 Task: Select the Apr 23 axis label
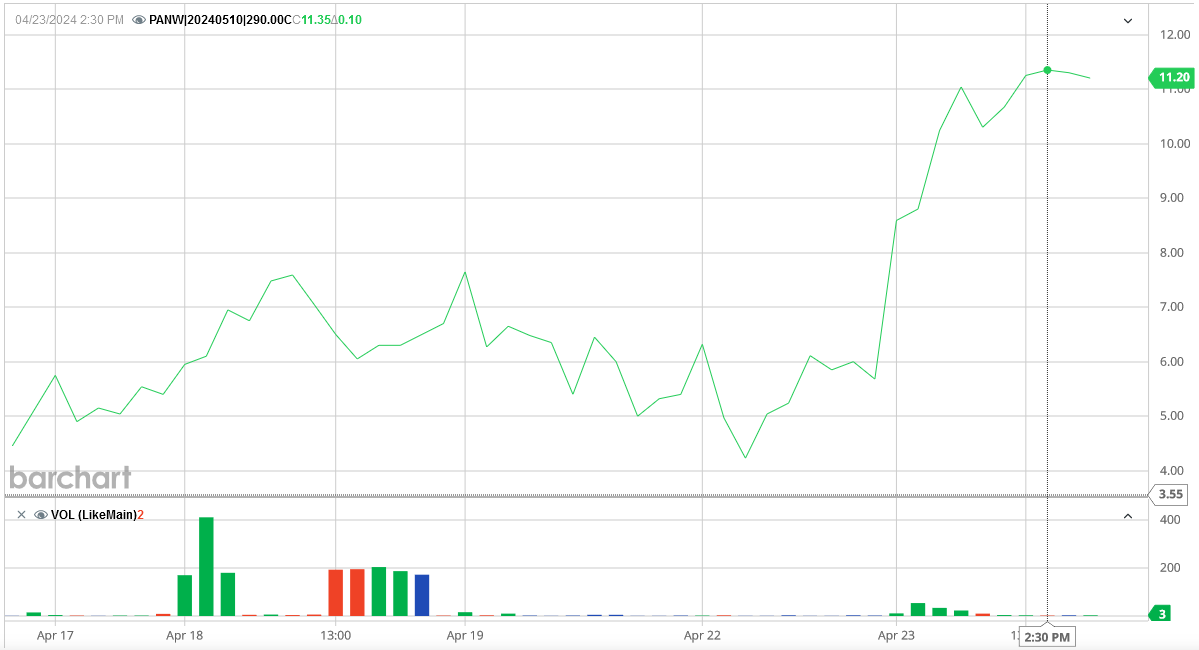coord(899,634)
